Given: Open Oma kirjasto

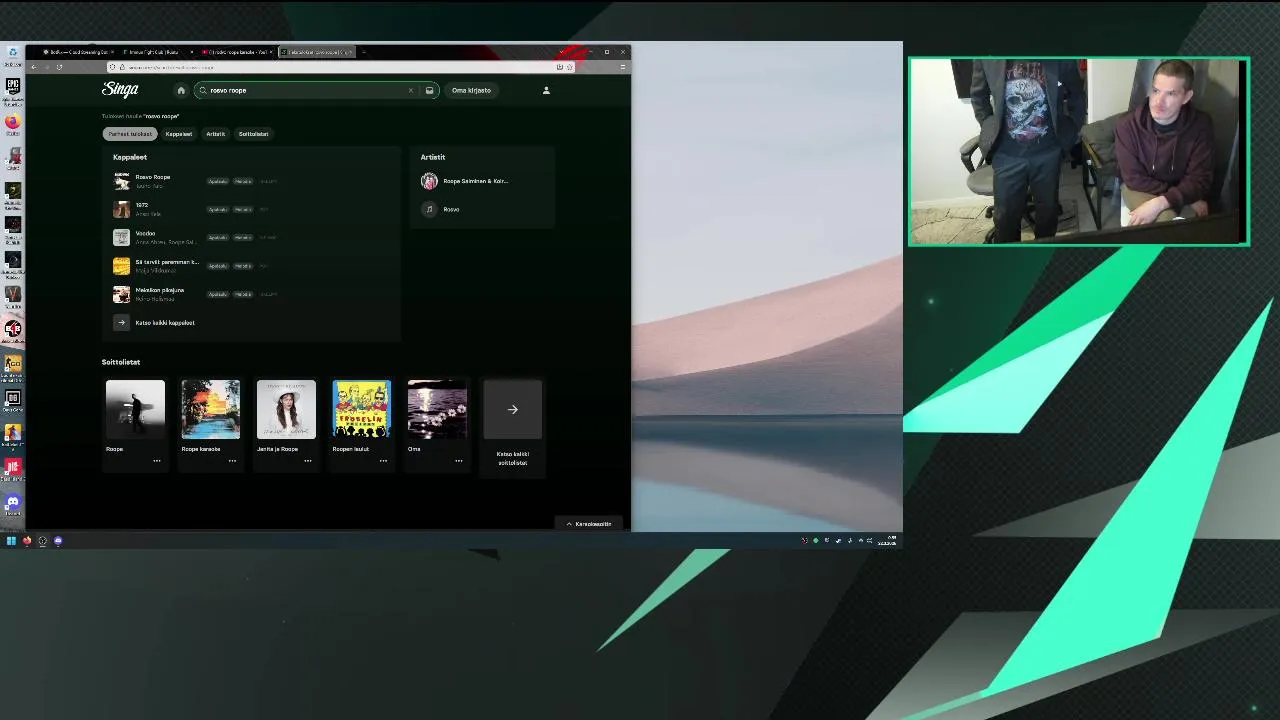Looking at the screenshot, I should (471, 90).
